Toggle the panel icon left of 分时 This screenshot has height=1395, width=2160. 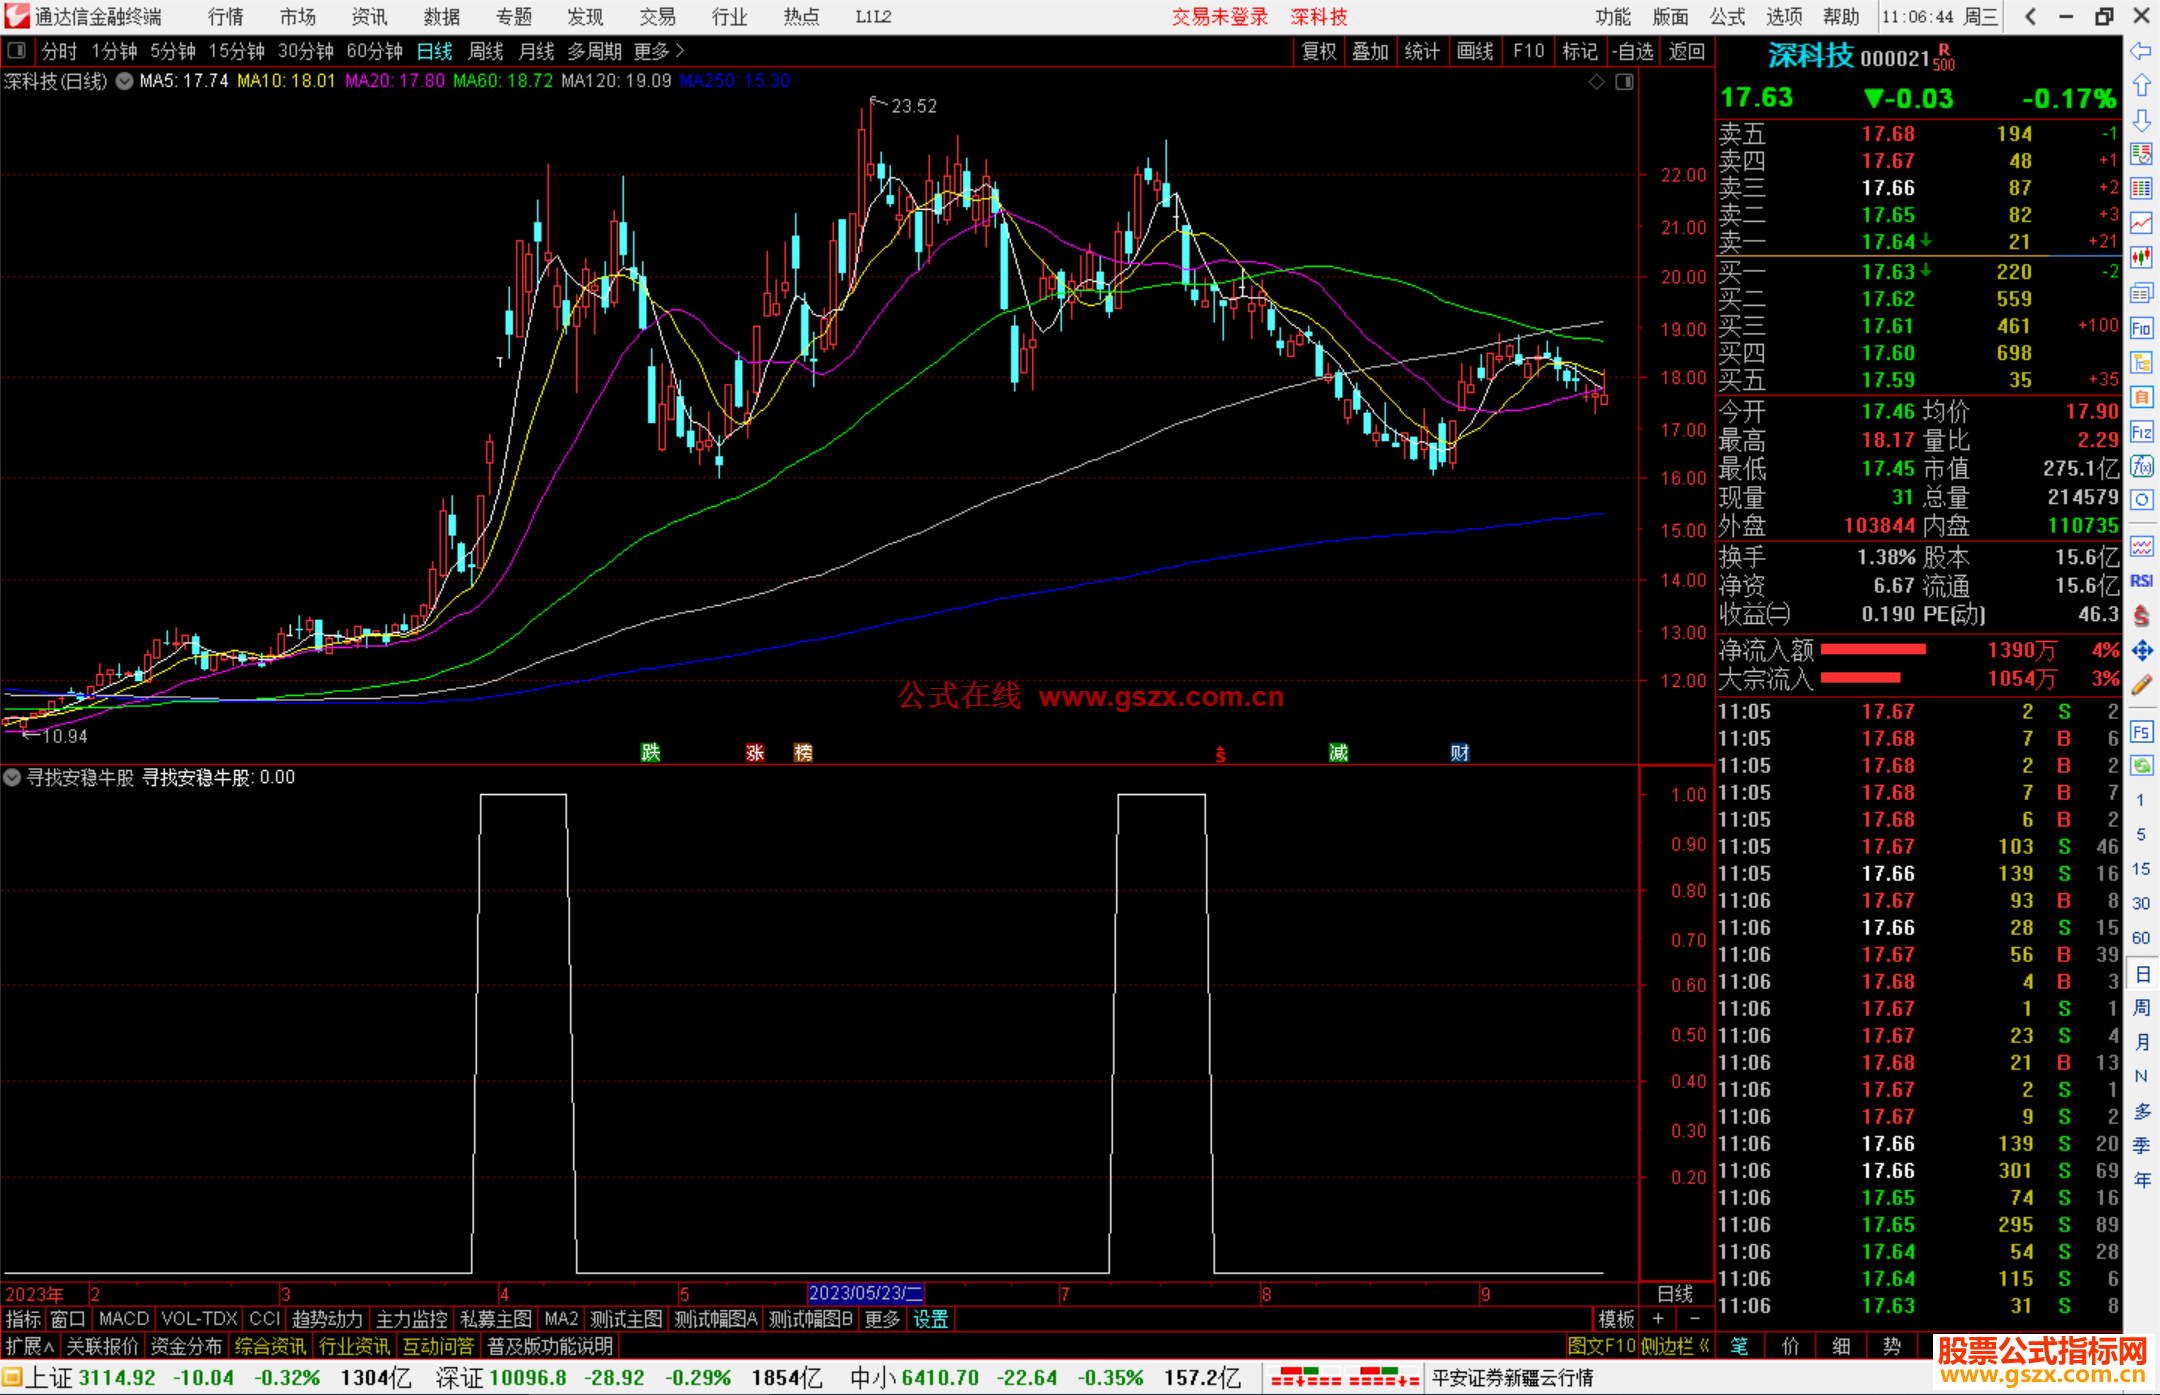(x=17, y=51)
